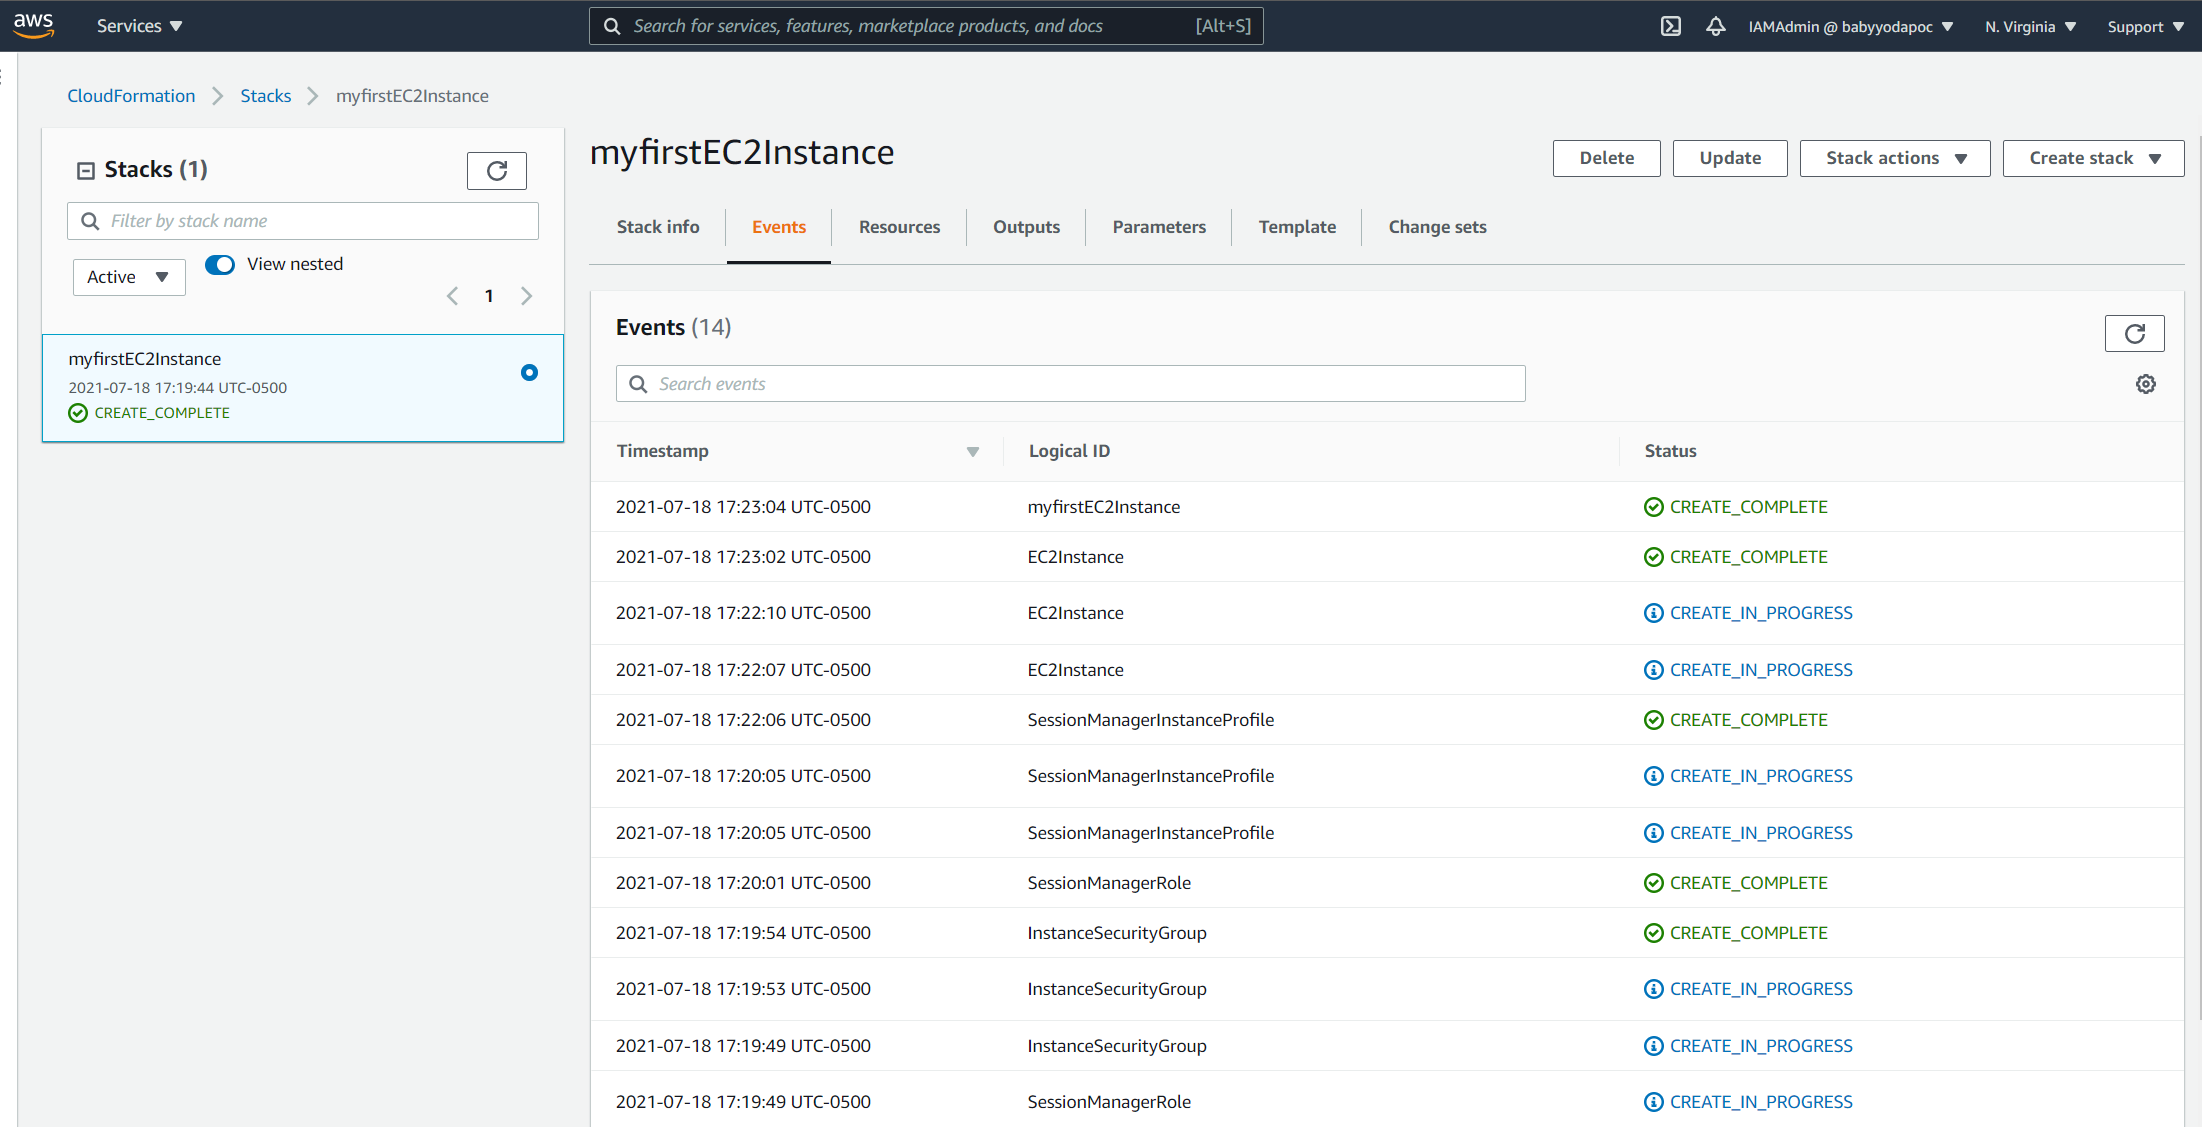Select the myfirstEC2Instance stack card name

(145, 359)
